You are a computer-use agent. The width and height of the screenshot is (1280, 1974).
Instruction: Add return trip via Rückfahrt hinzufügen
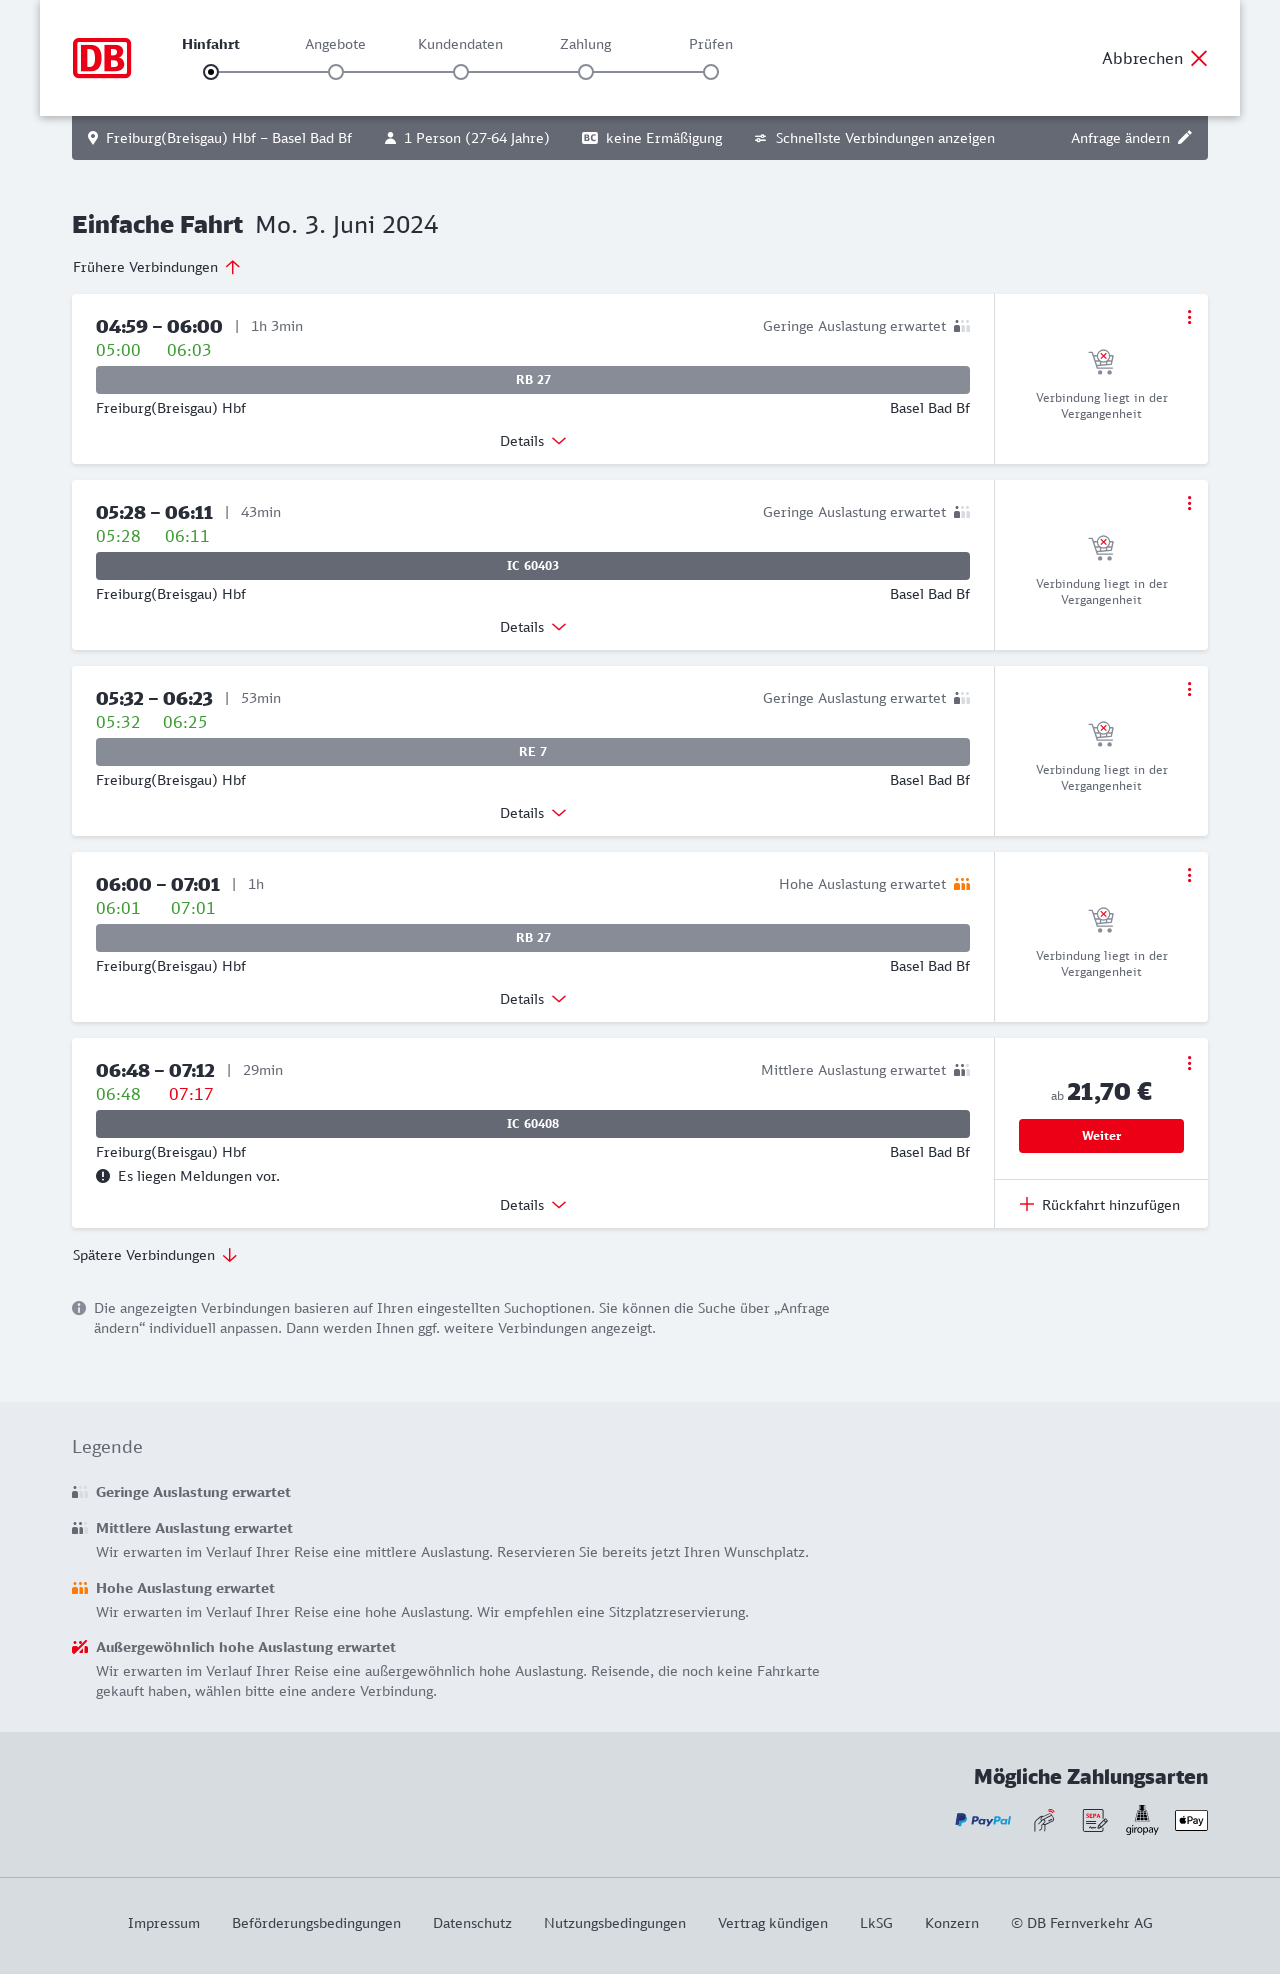coord(1100,1205)
